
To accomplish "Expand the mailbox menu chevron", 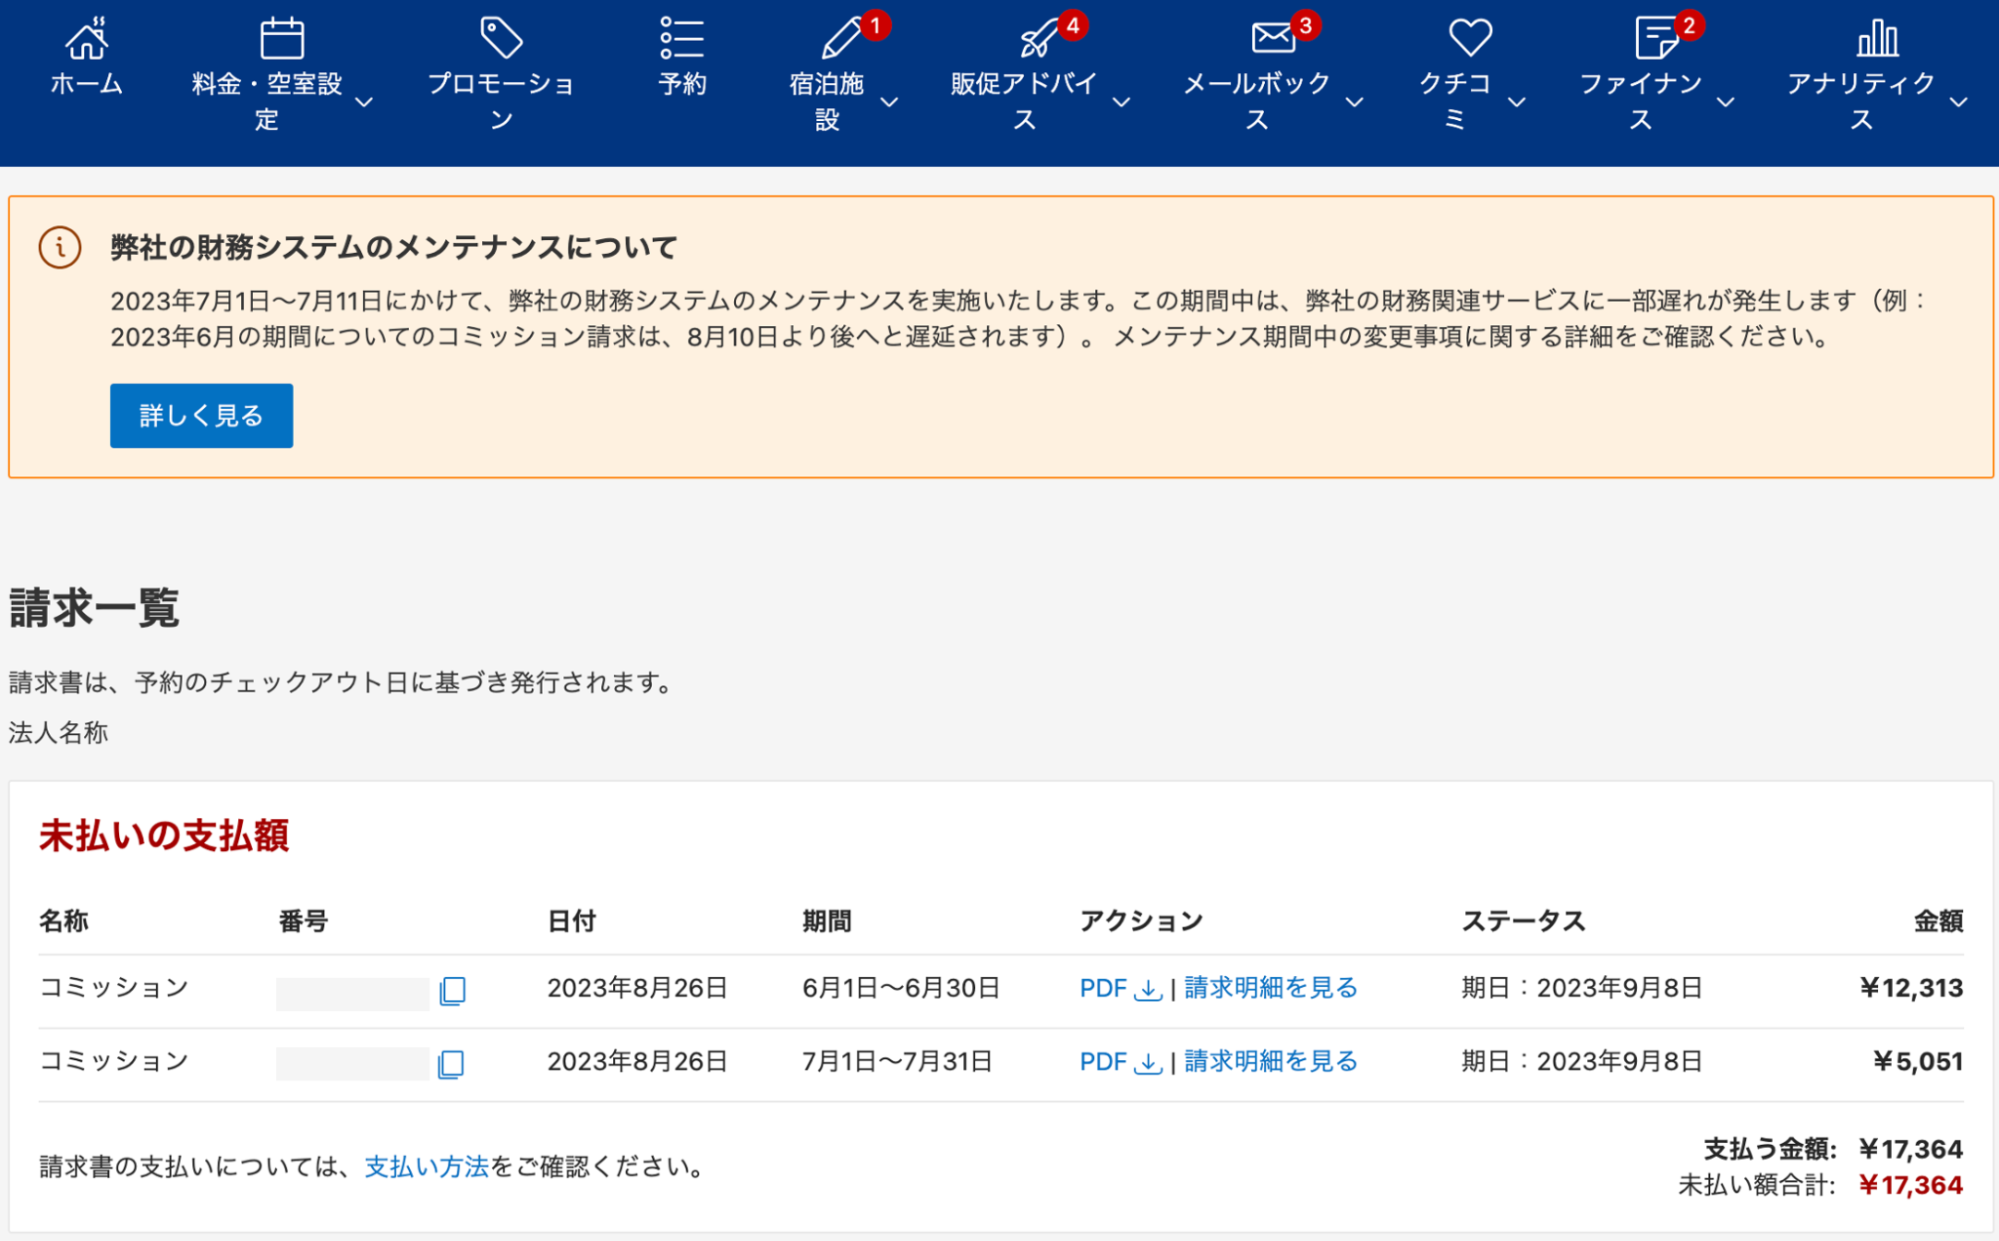I will pos(1354,102).
